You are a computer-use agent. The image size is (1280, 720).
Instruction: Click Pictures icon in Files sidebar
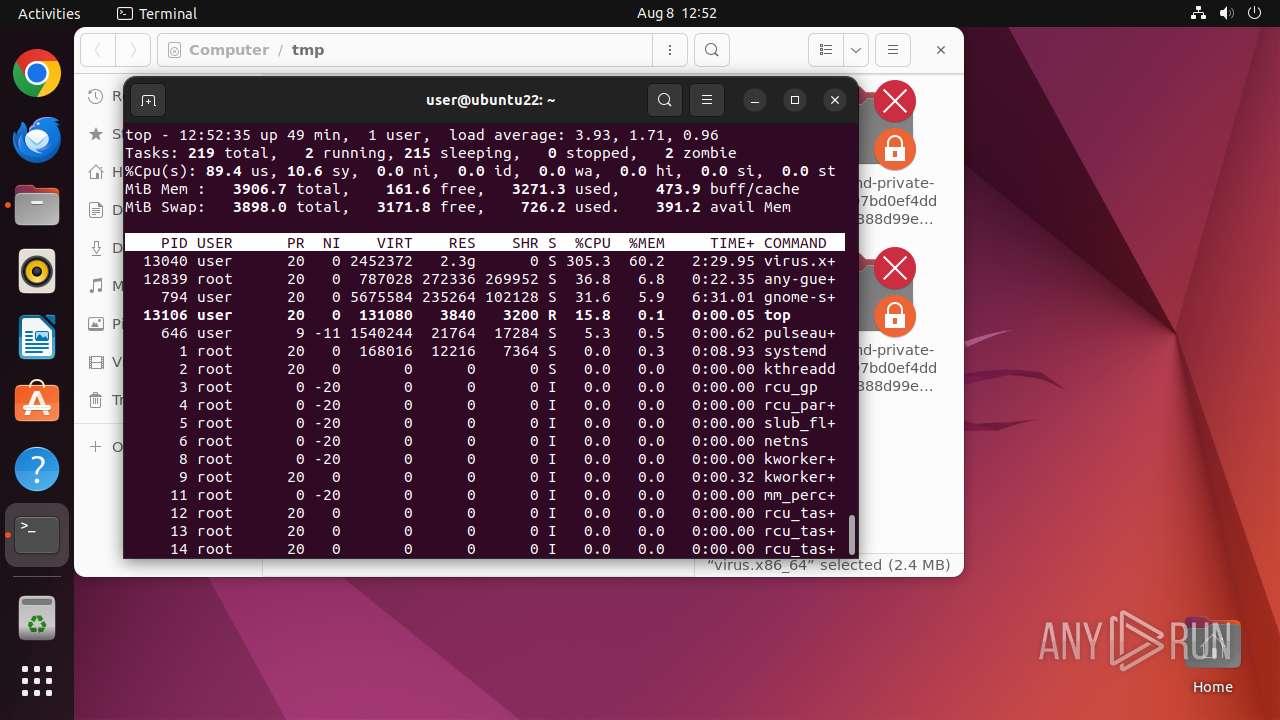click(96, 324)
